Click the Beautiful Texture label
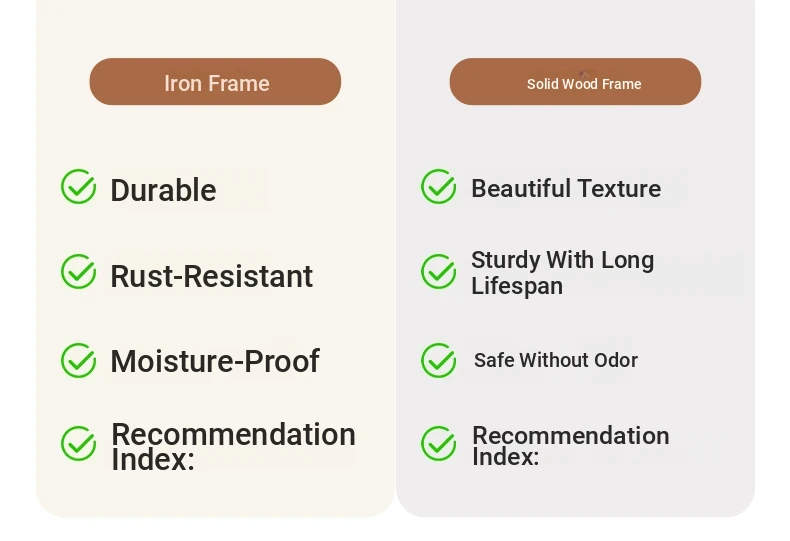Screen dimensions: 790x541 tap(566, 188)
